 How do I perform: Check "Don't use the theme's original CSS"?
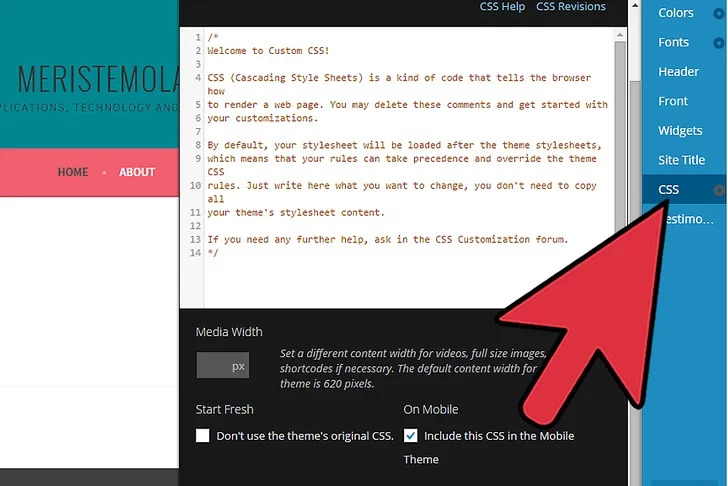tap(203, 435)
